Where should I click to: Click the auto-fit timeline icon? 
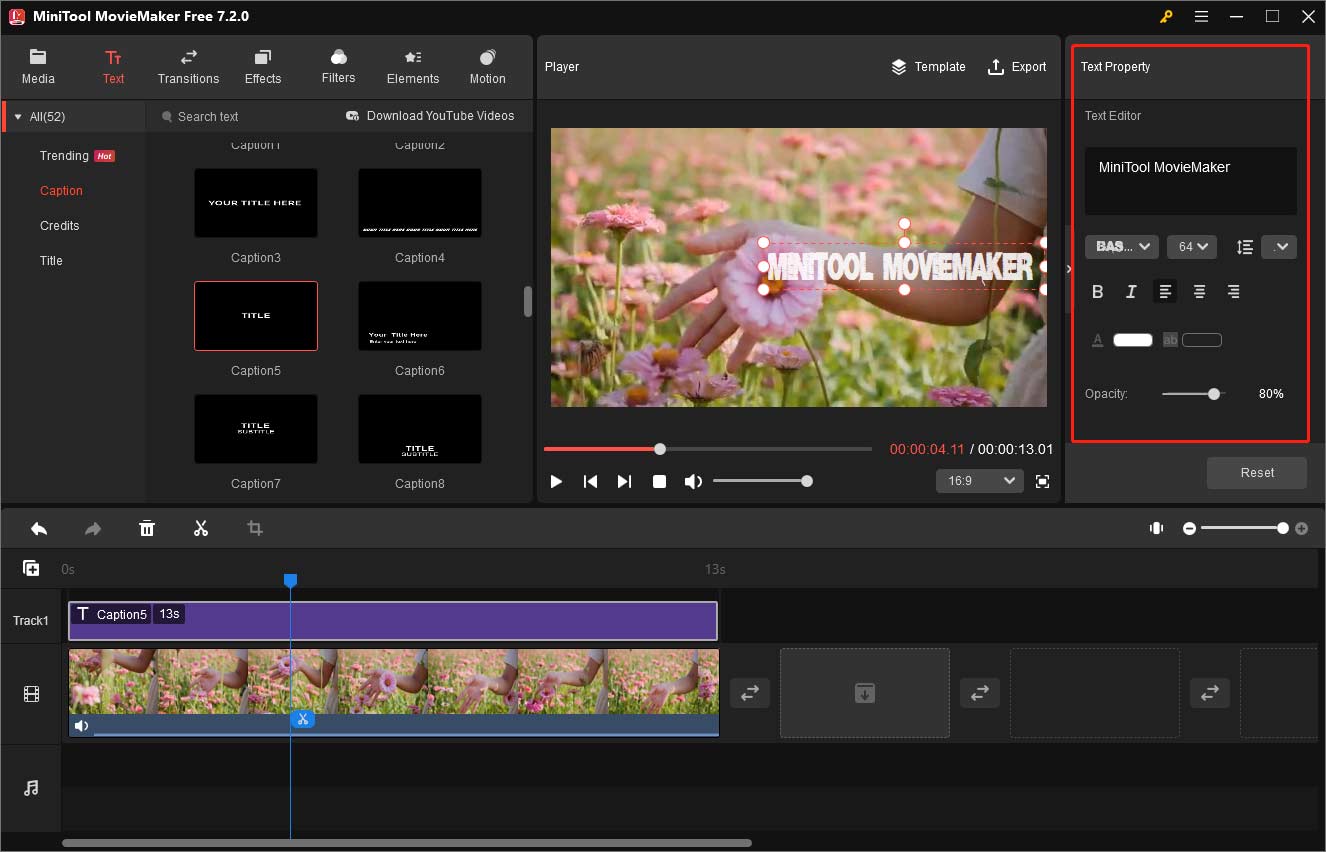pos(1157,528)
